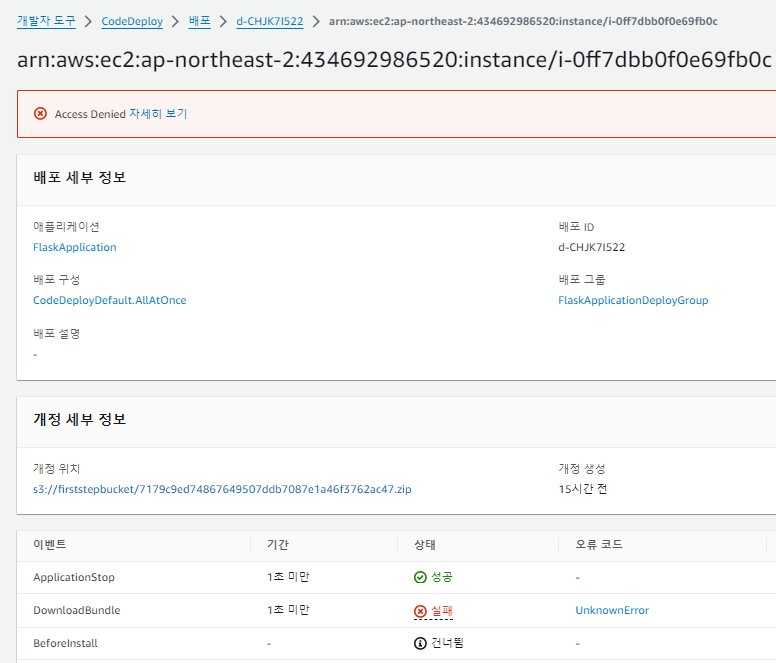Open the s3://firststepbucket revision zip link
This screenshot has width=776, height=663.
(222, 489)
